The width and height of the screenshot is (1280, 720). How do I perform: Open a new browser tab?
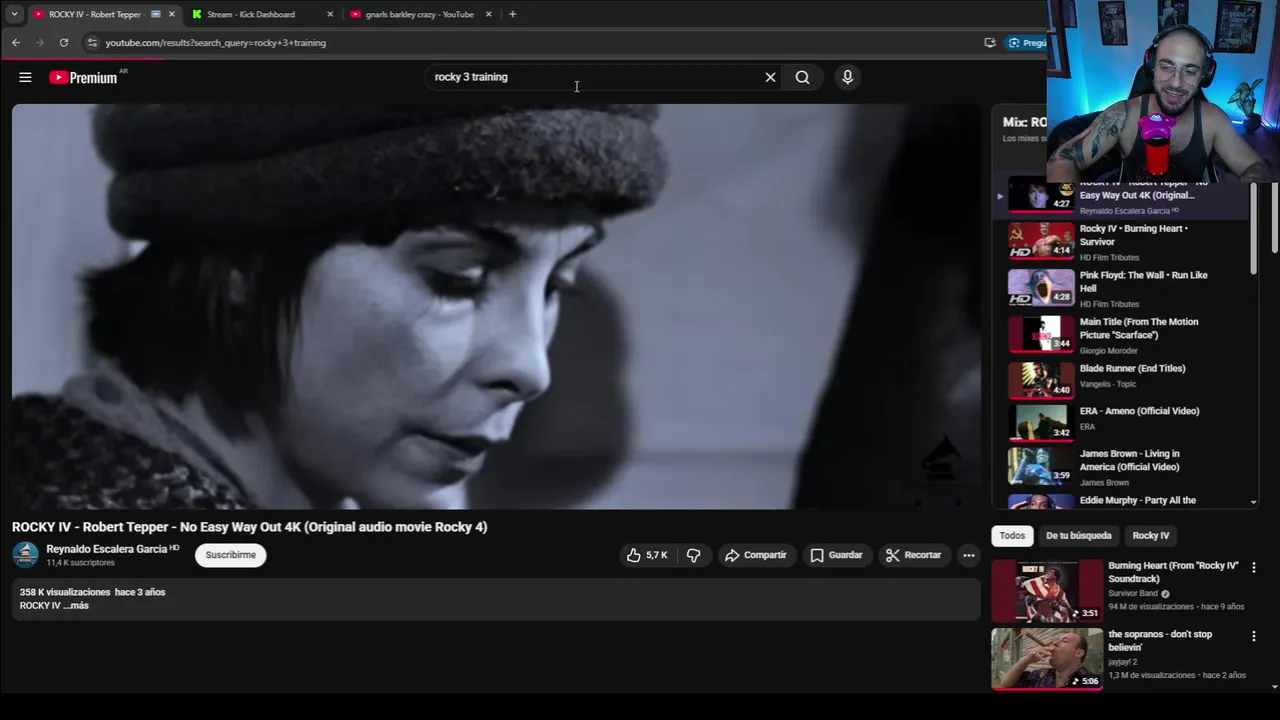click(x=512, y=14)
